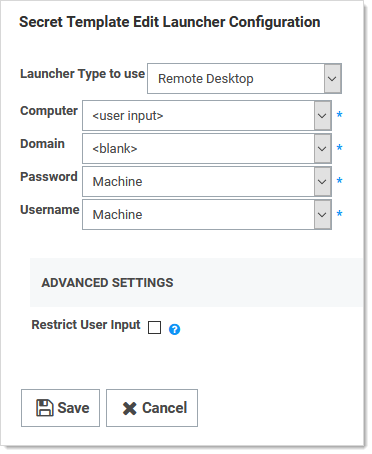Image resolution: width=372 pixels, height=454 pixels.
Task: Click the Restrict User Input label
Action: click(86, 325)
